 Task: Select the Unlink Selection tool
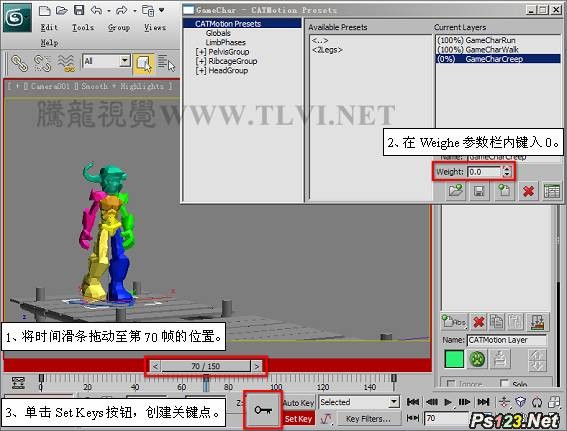click(42, 63)
